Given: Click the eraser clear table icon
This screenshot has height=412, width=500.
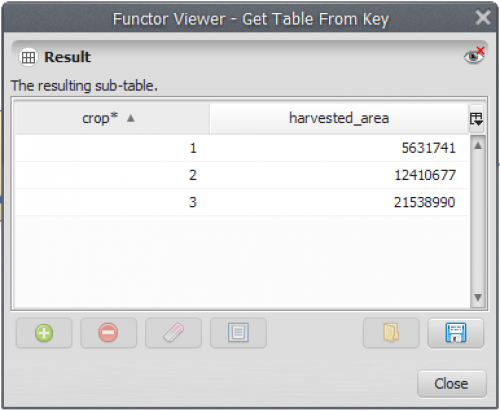Looking at the screenshot, I should coord(173,333).
